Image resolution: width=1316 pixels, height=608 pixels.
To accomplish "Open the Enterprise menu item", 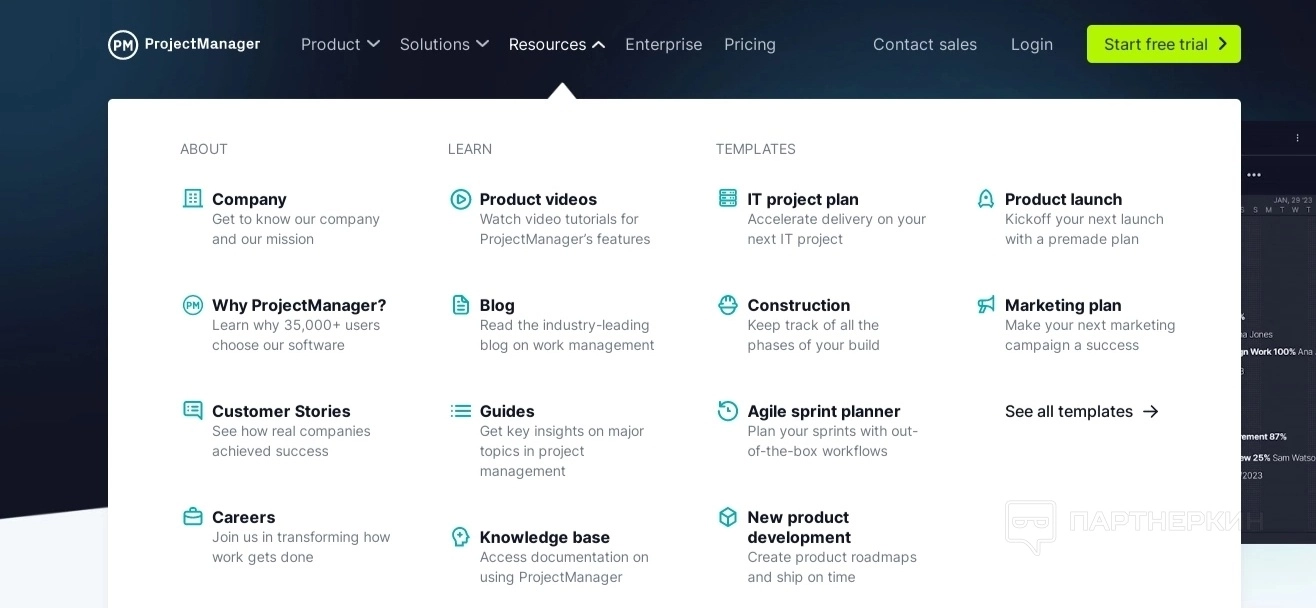I will click(663, 44).
